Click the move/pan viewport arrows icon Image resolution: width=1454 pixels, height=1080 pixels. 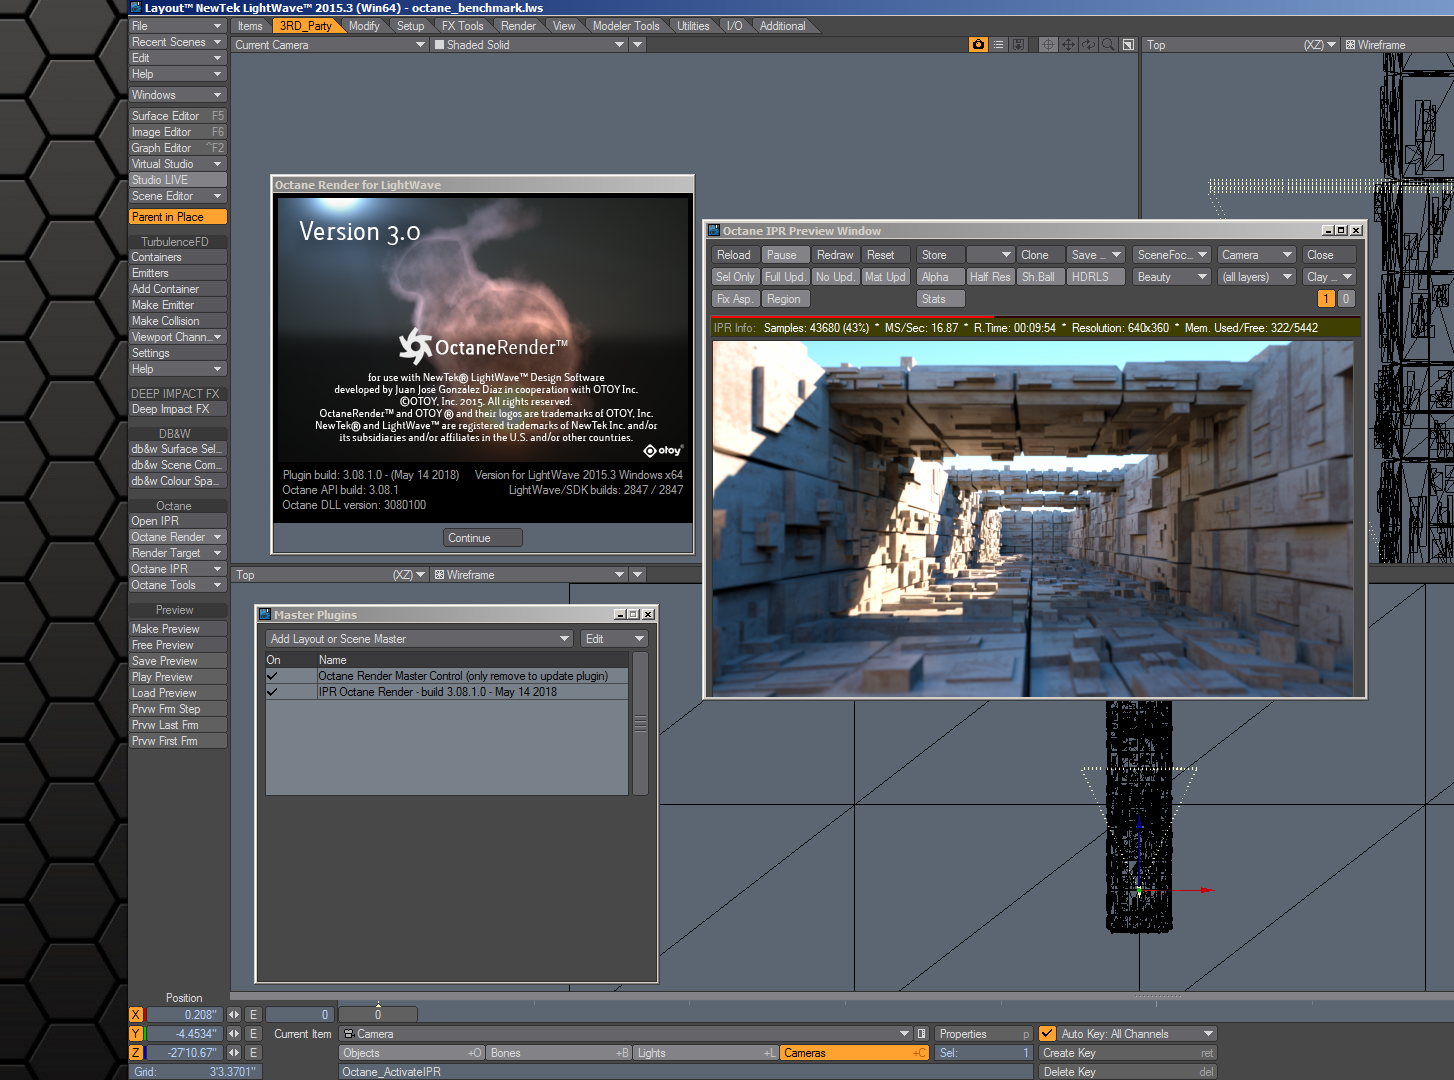(1068, 45)
